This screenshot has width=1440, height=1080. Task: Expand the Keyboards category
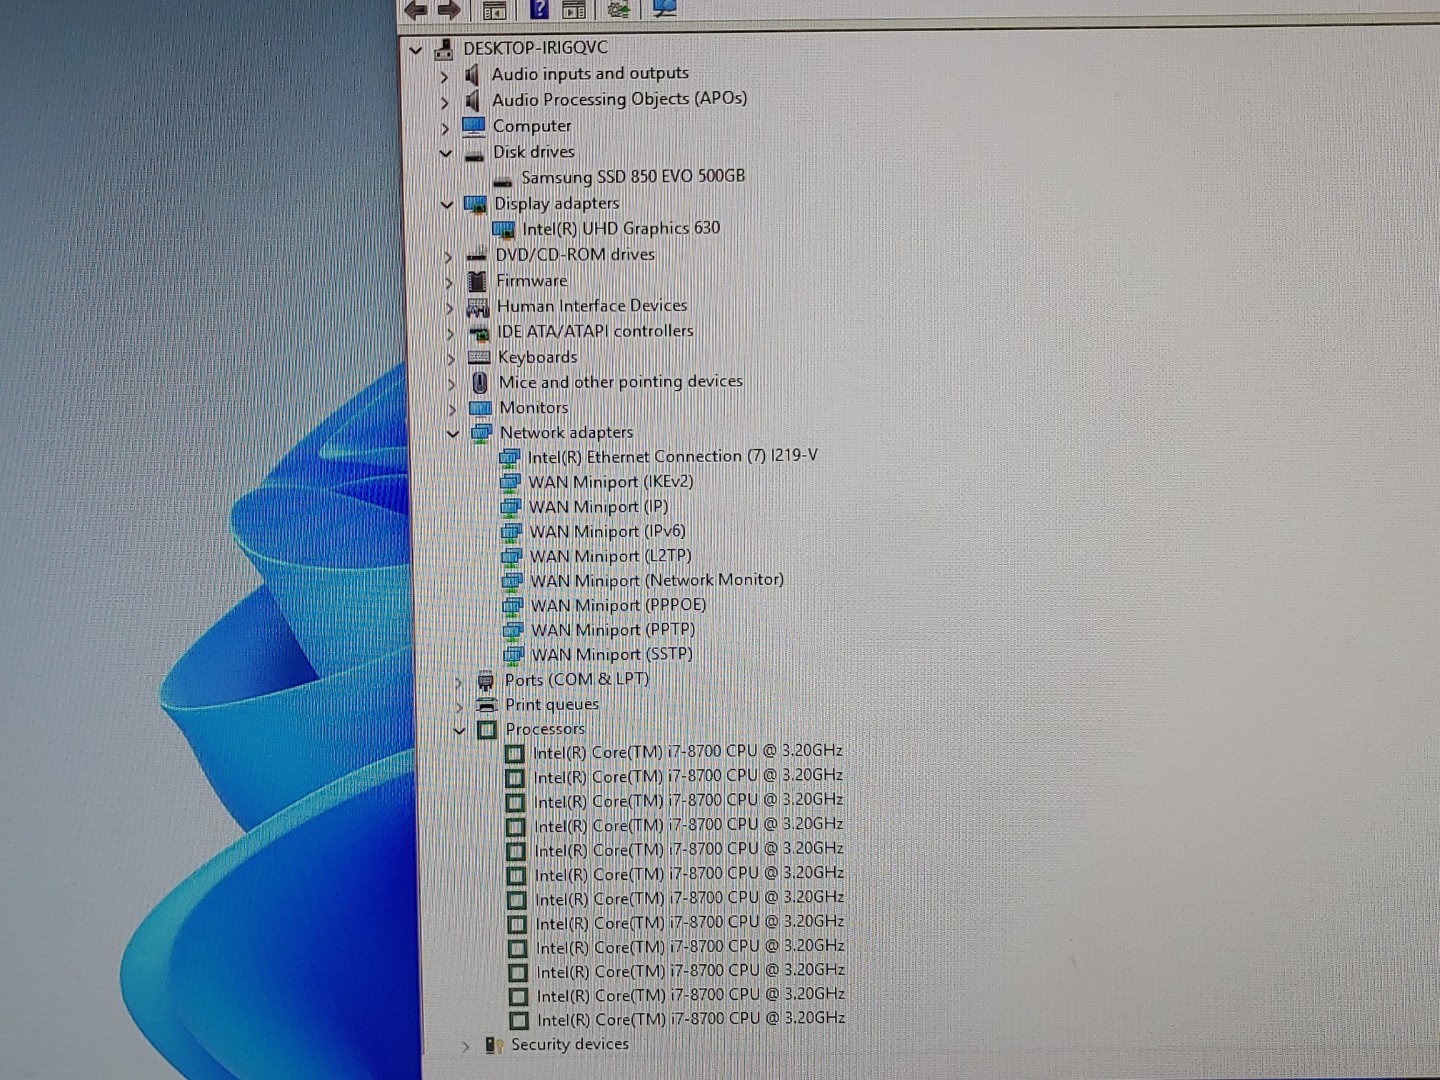tap(452, 359)
